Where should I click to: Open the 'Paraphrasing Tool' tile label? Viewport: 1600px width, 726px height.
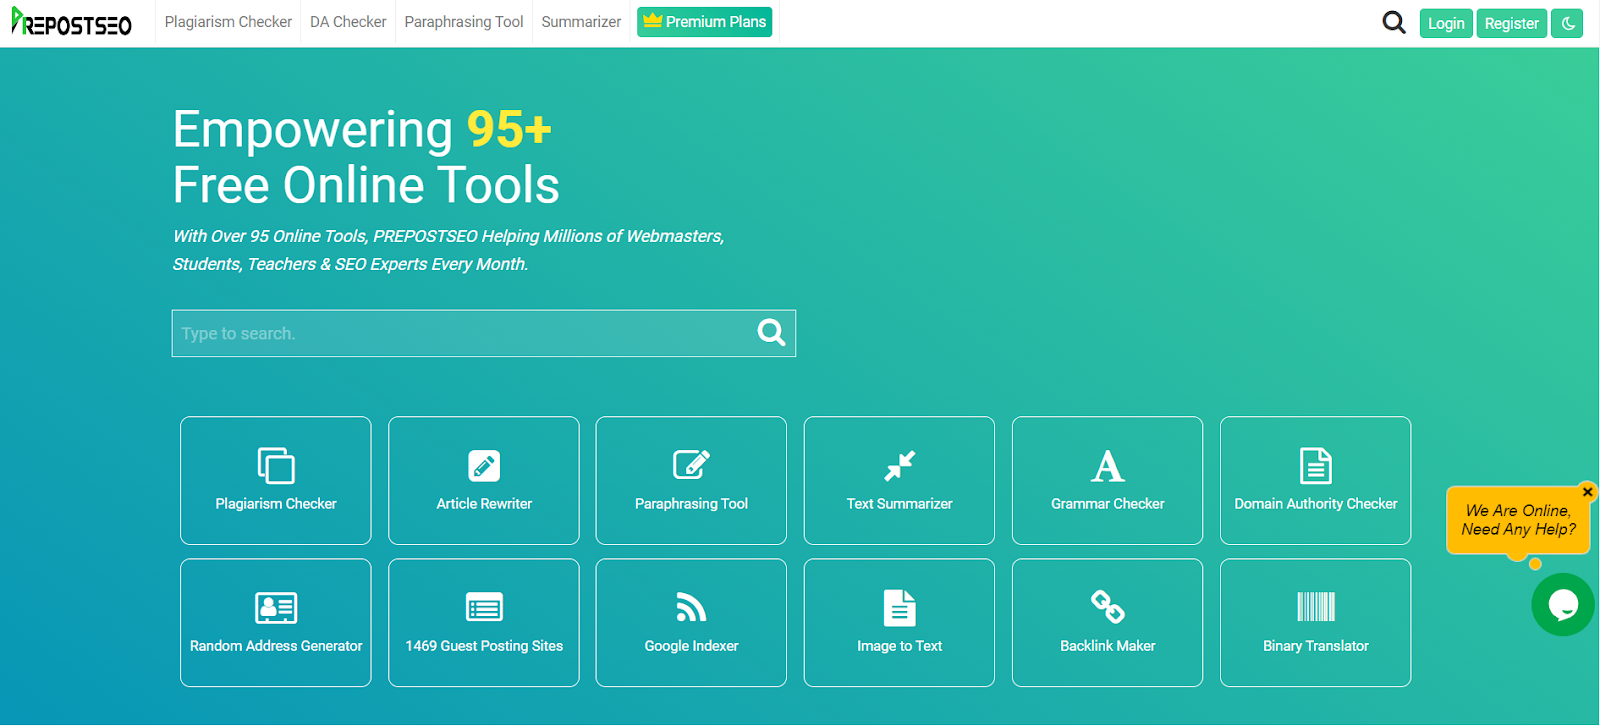pyautogui.click(x=691, y=504)
